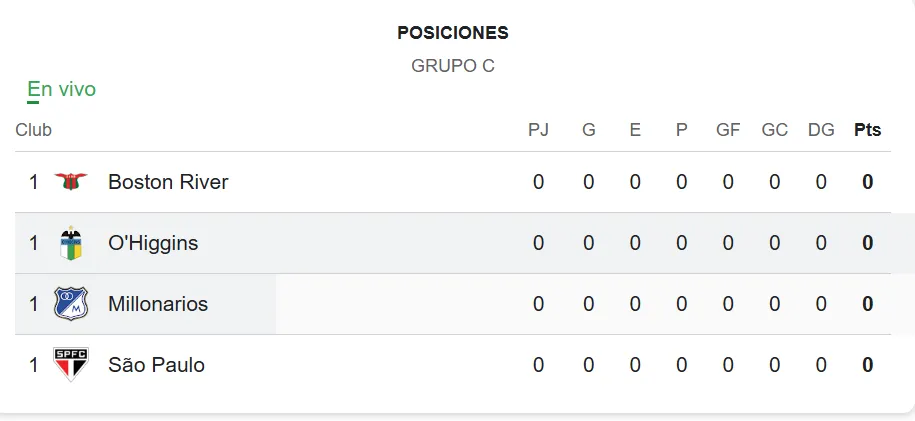Click the GF column header
This screenshot has width=915, height=421.
(728, 130)
